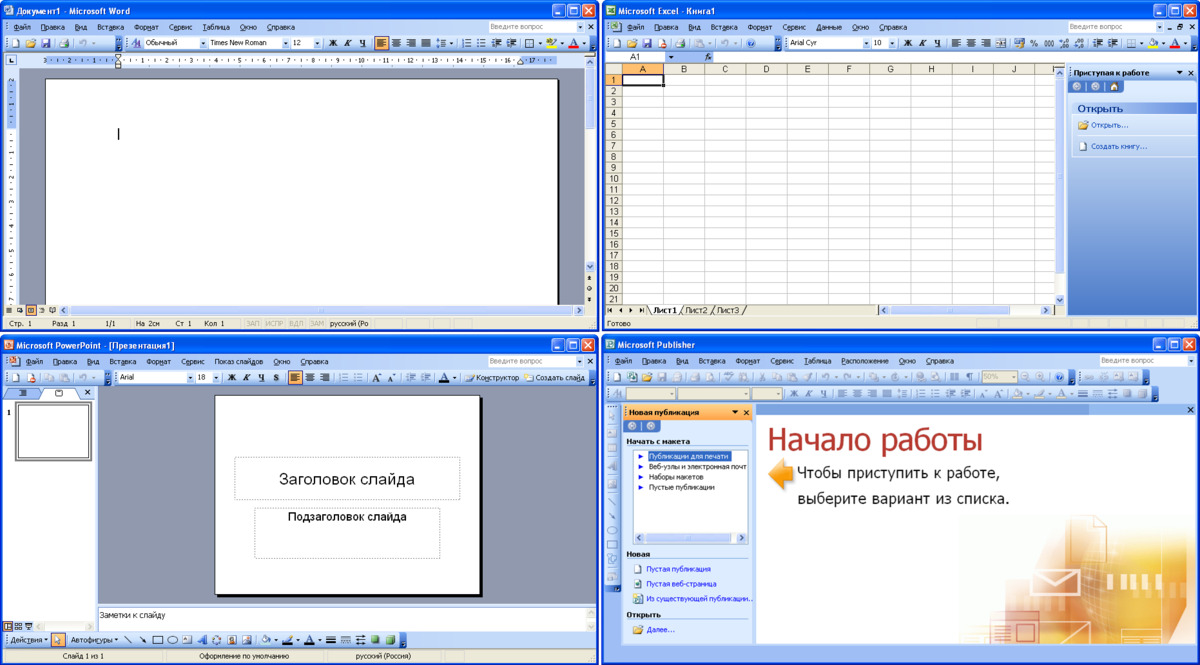Click Word font color A button
Viewport: 1200px width, 665px height.
pyautogui.click(x=573, y=43)
